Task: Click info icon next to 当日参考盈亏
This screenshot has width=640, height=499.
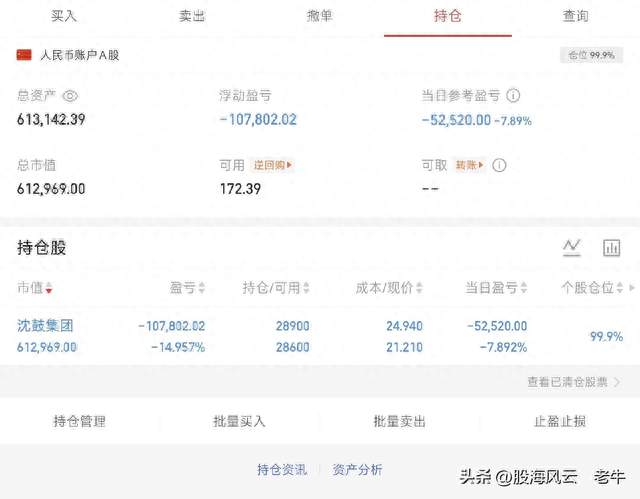Action: [x=513, y=95]
